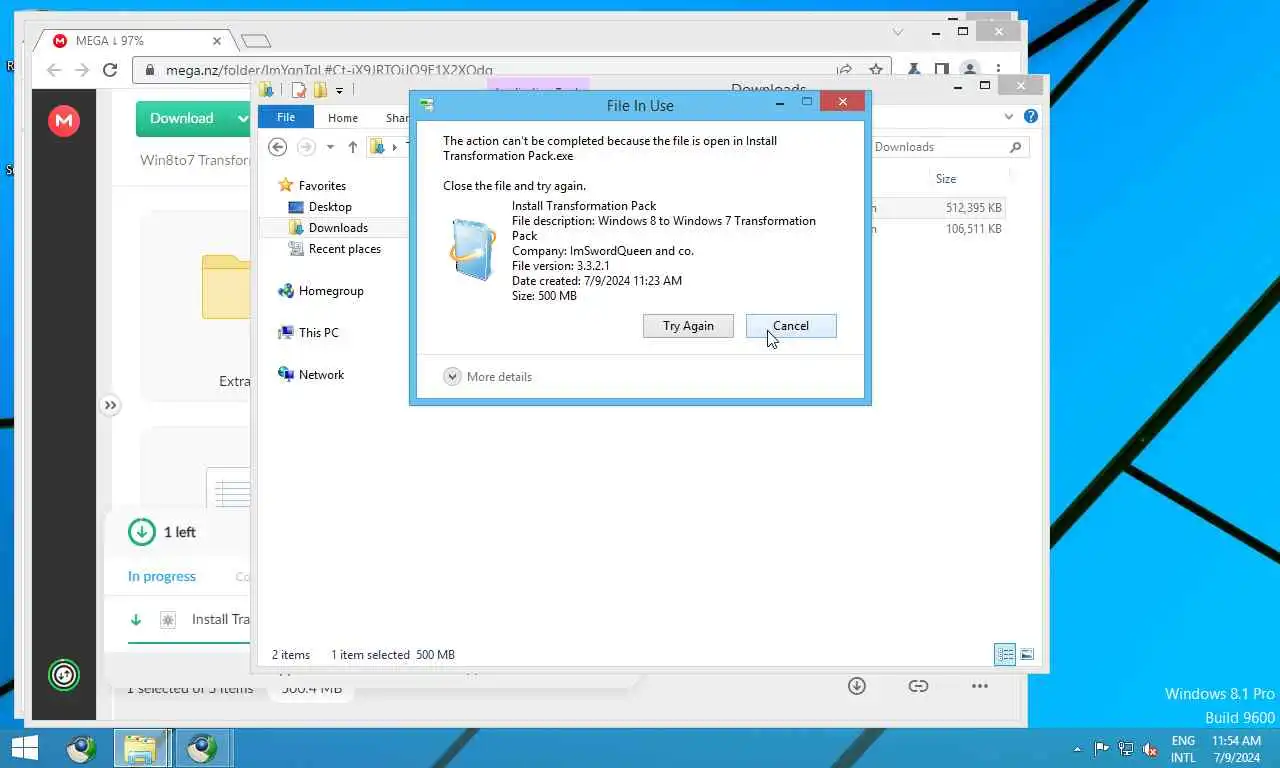Viewport: 1280px width, 768px height.
Task: Open the Home tab in Explorer ribbon
Action: pyautogui.click(x=343, y=118)
